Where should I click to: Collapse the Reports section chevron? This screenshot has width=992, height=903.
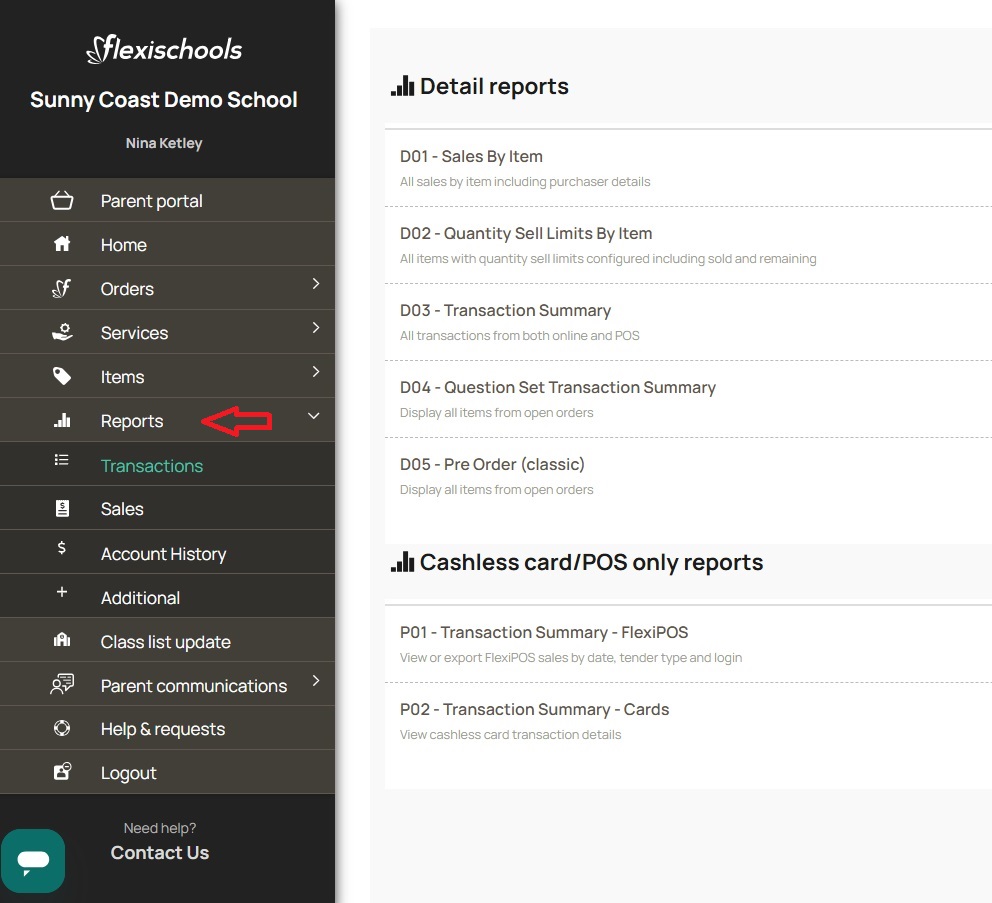[x=314, y=415]
